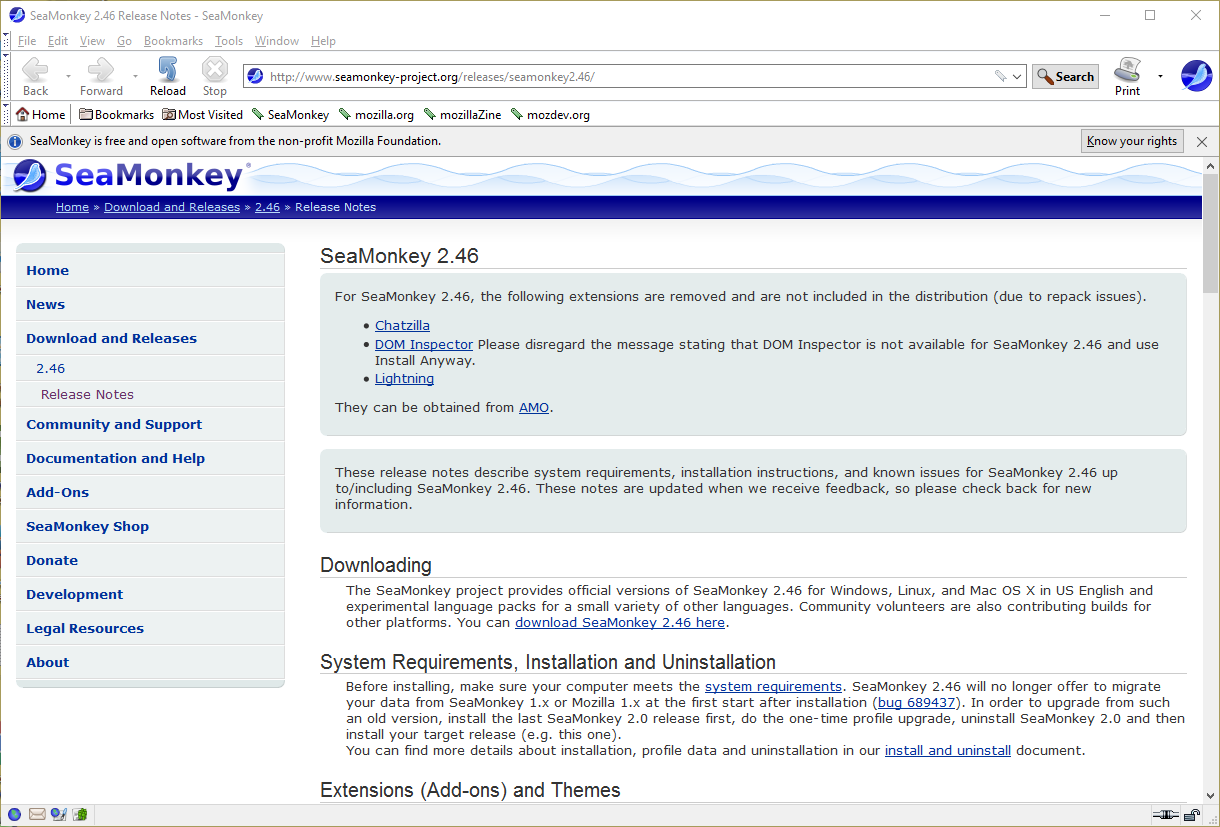The height and width of the screenshot is (827, 1220).
Task: Open the Window menu
Action: [x=277, y=41]
